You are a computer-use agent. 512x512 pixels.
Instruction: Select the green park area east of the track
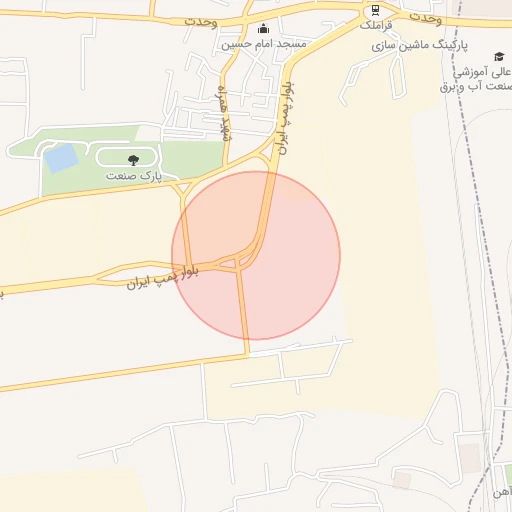[192, 157]
